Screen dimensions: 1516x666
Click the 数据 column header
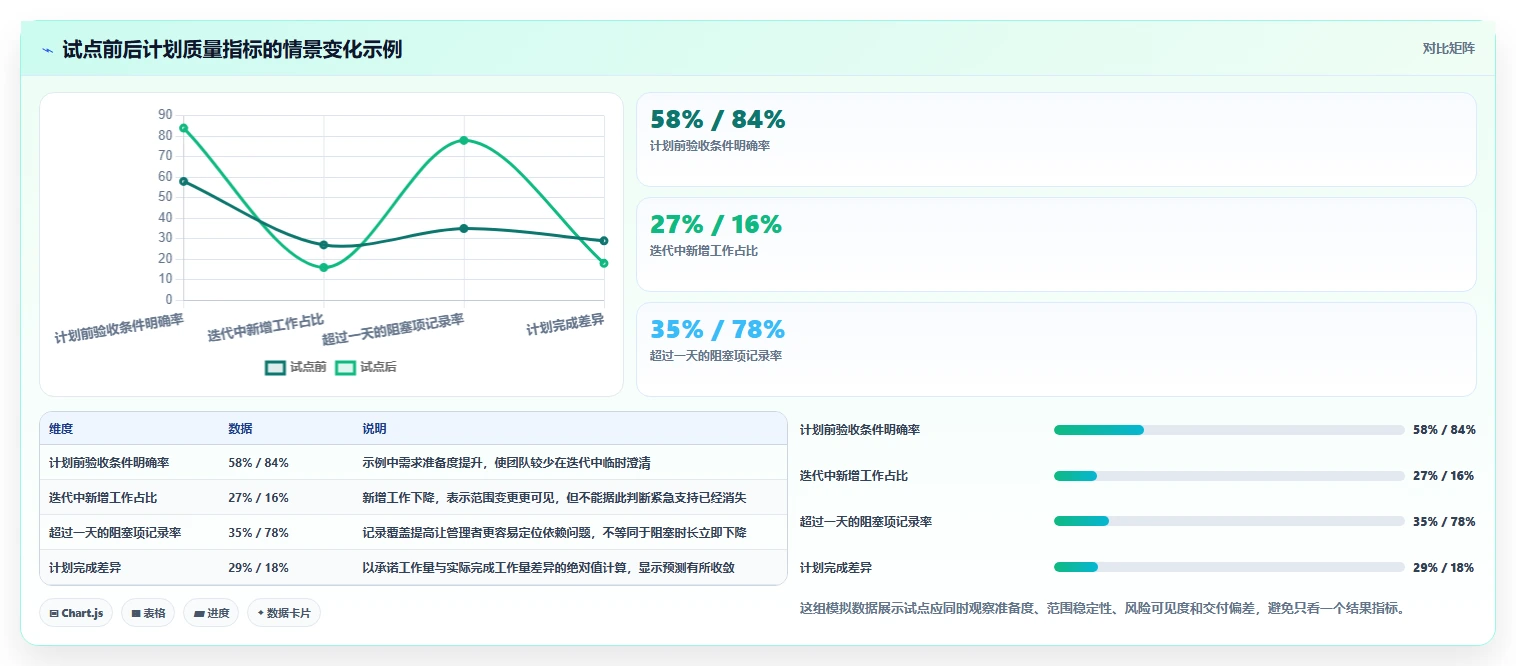click(x=240, y=429)
